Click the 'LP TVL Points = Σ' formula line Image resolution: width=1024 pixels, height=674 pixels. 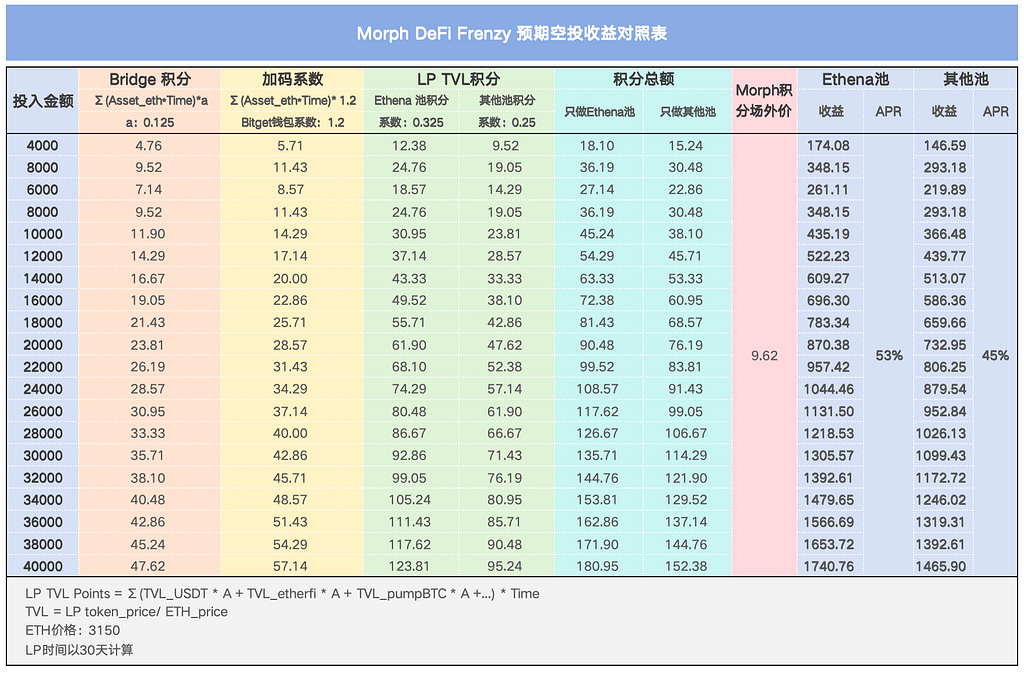click(282, 594)
